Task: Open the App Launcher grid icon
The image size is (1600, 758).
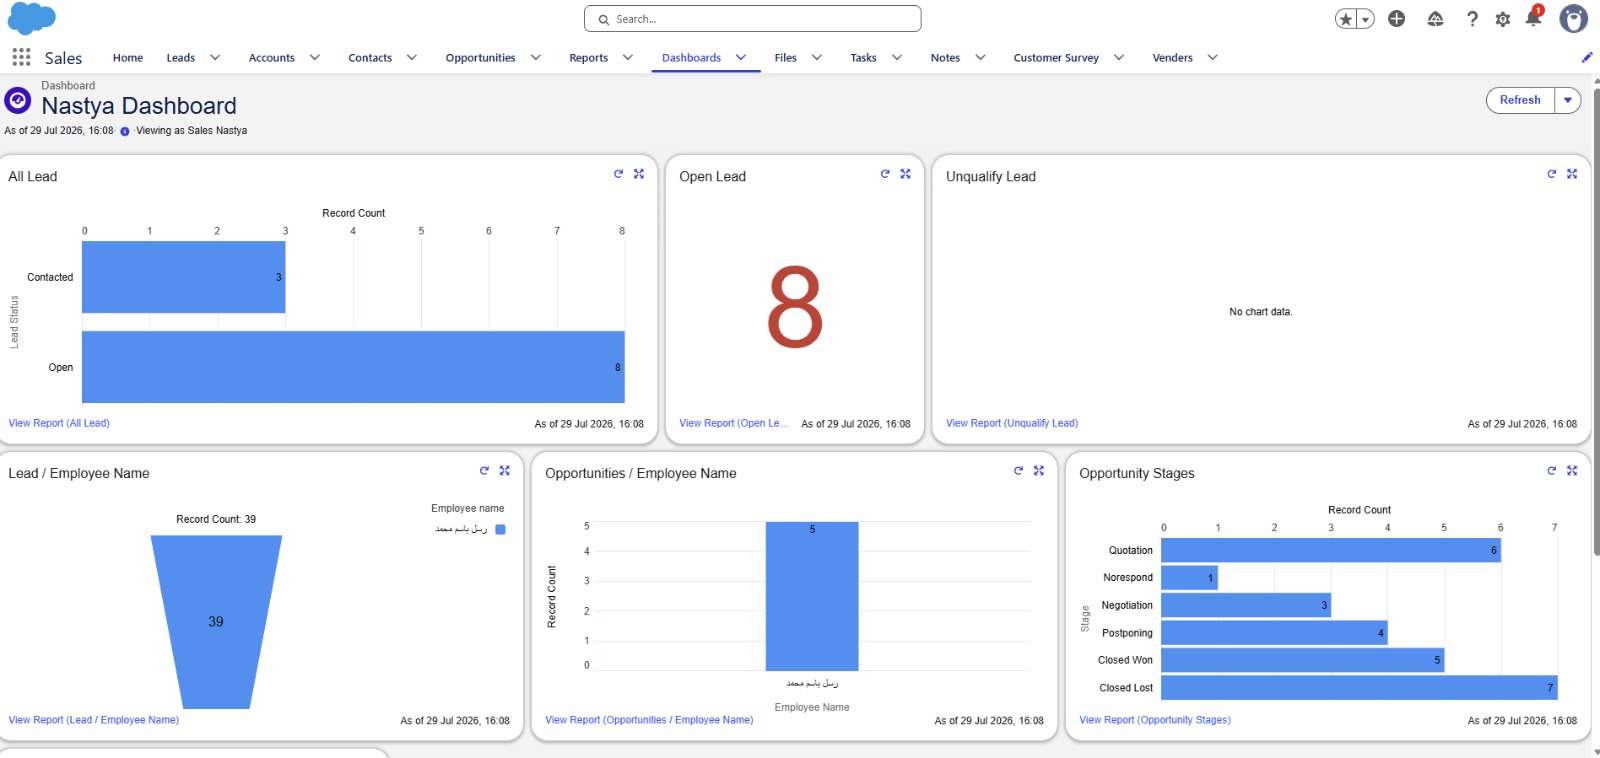Action: pos(21,57)
